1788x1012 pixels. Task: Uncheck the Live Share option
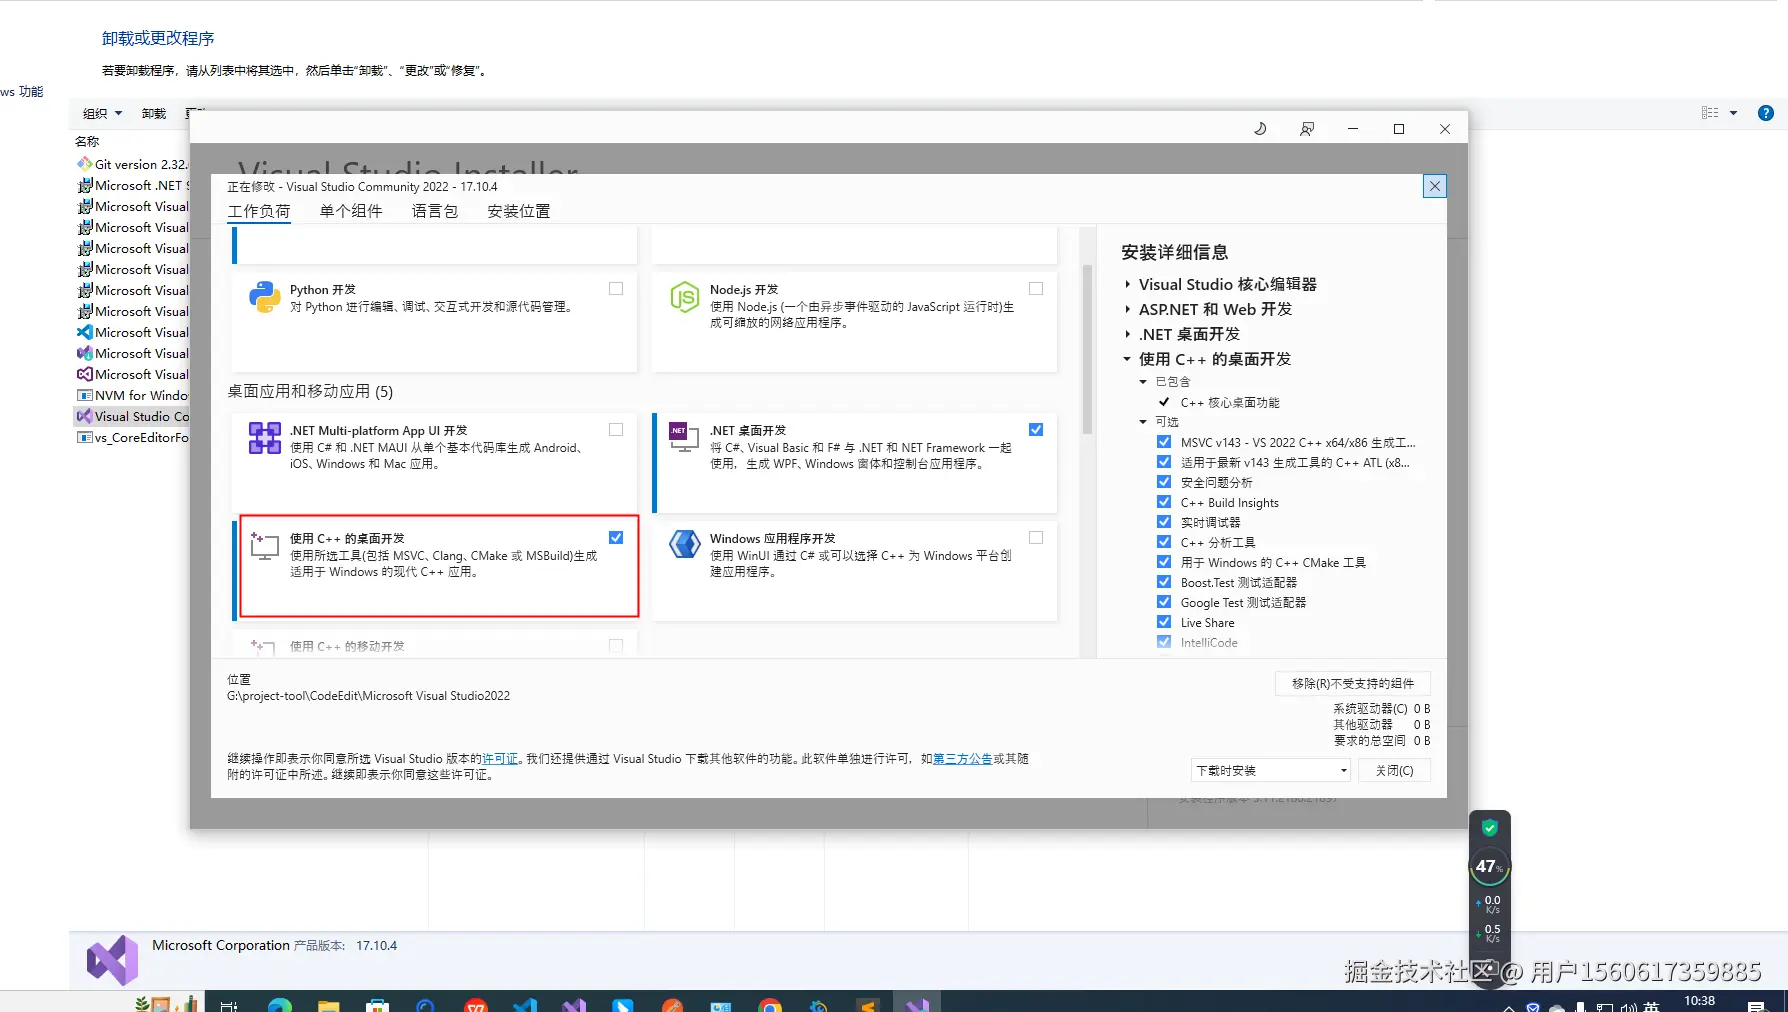1164,622
